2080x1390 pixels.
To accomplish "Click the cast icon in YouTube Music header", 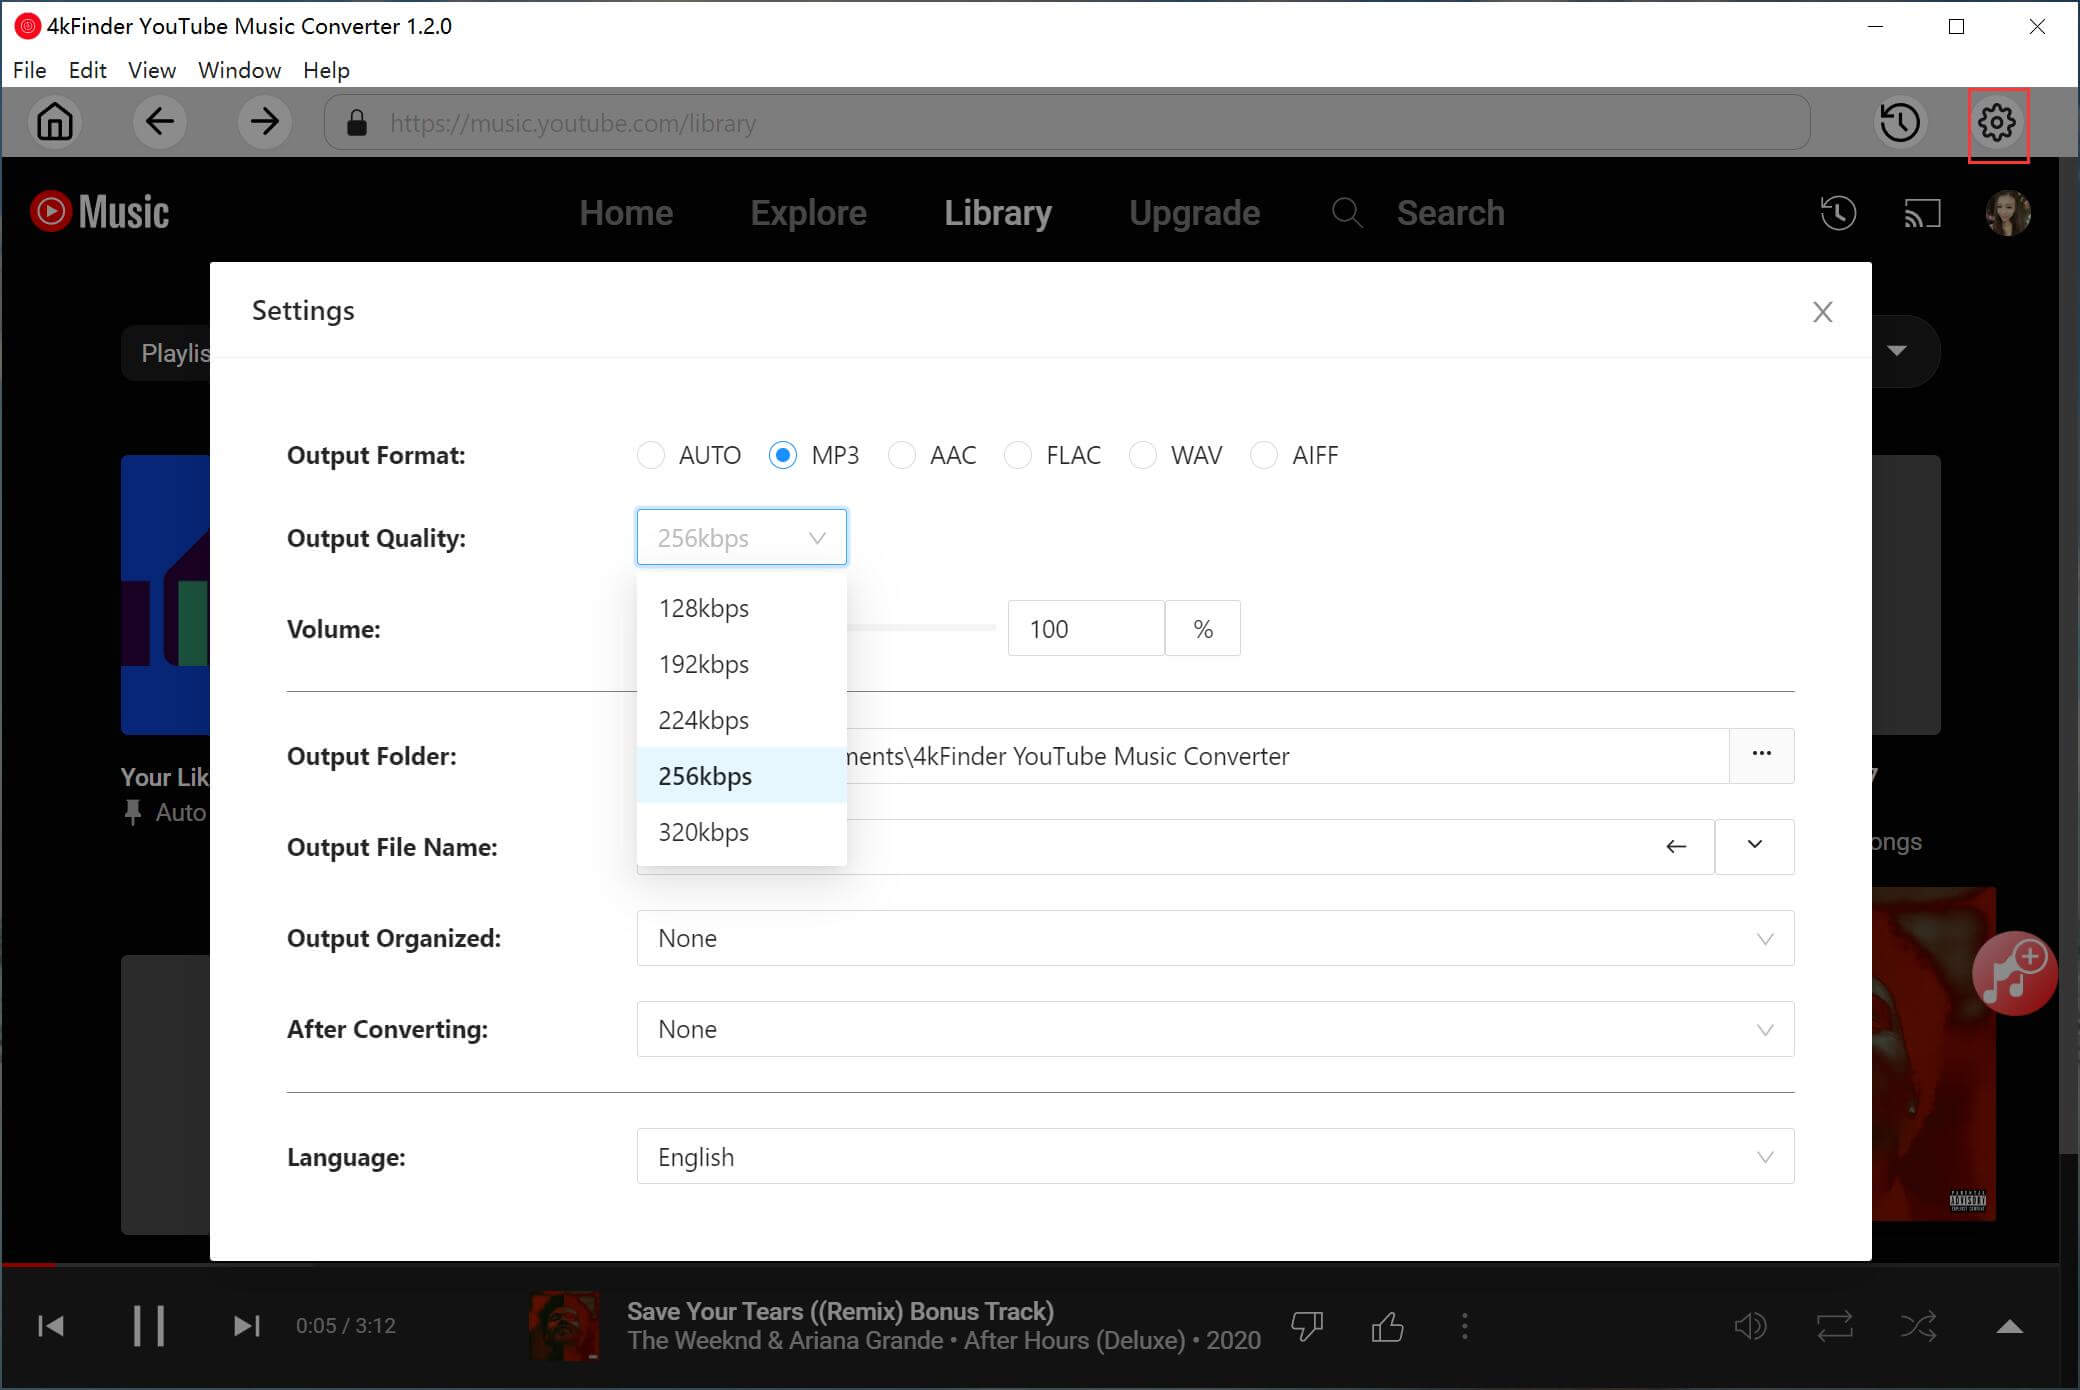I will [x=1923, y=214].
